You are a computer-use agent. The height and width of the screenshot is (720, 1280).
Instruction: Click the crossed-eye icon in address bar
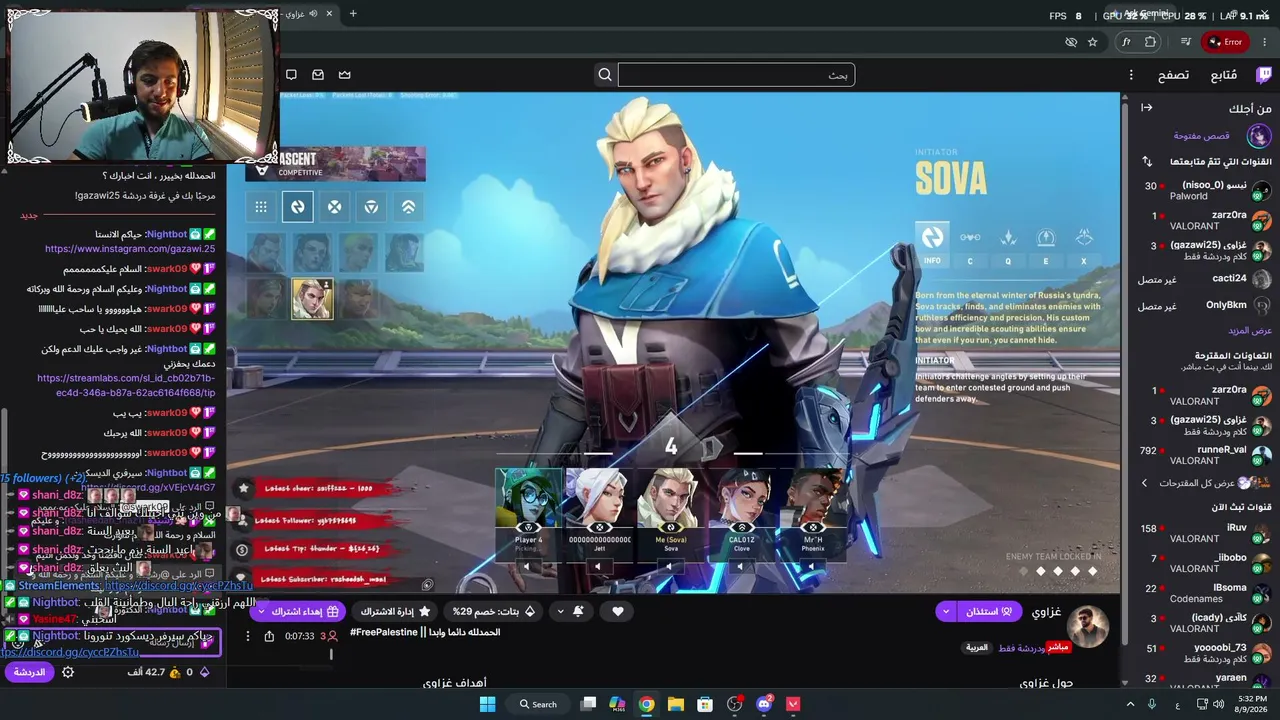(1071, 42)
